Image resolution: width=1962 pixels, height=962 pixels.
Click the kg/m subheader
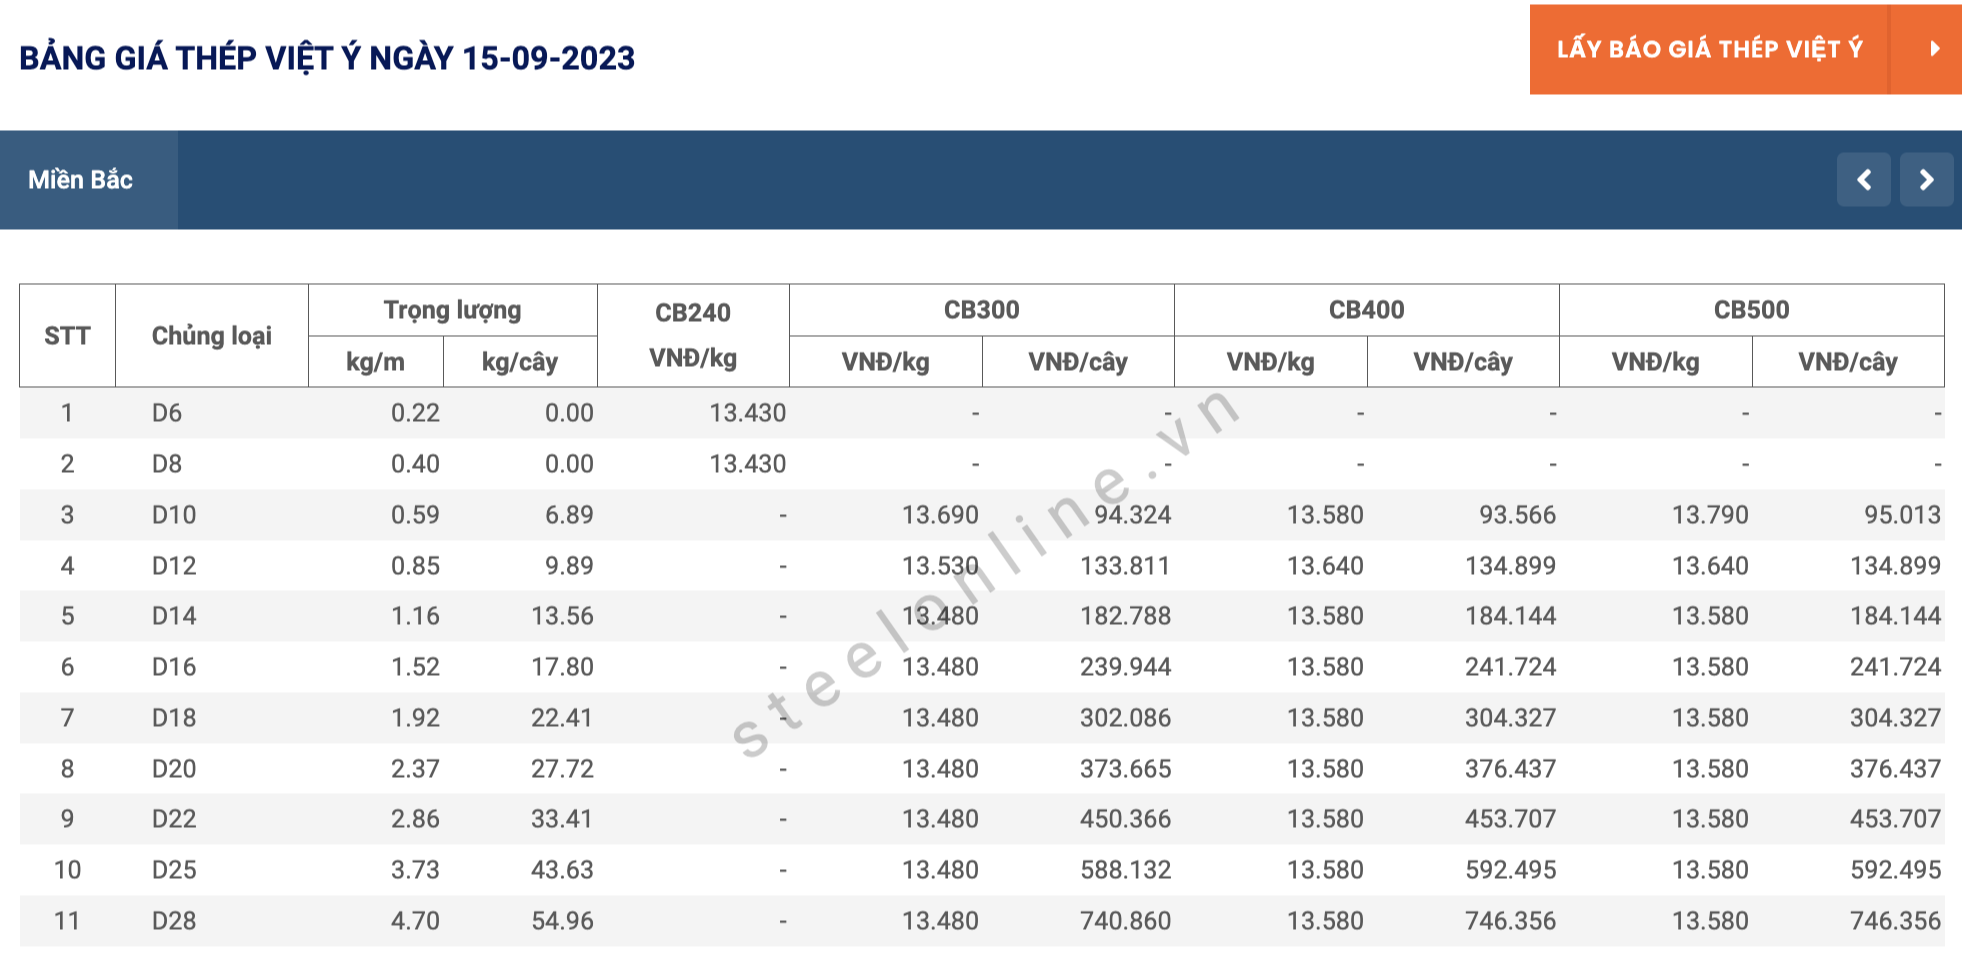coord(376,362)
